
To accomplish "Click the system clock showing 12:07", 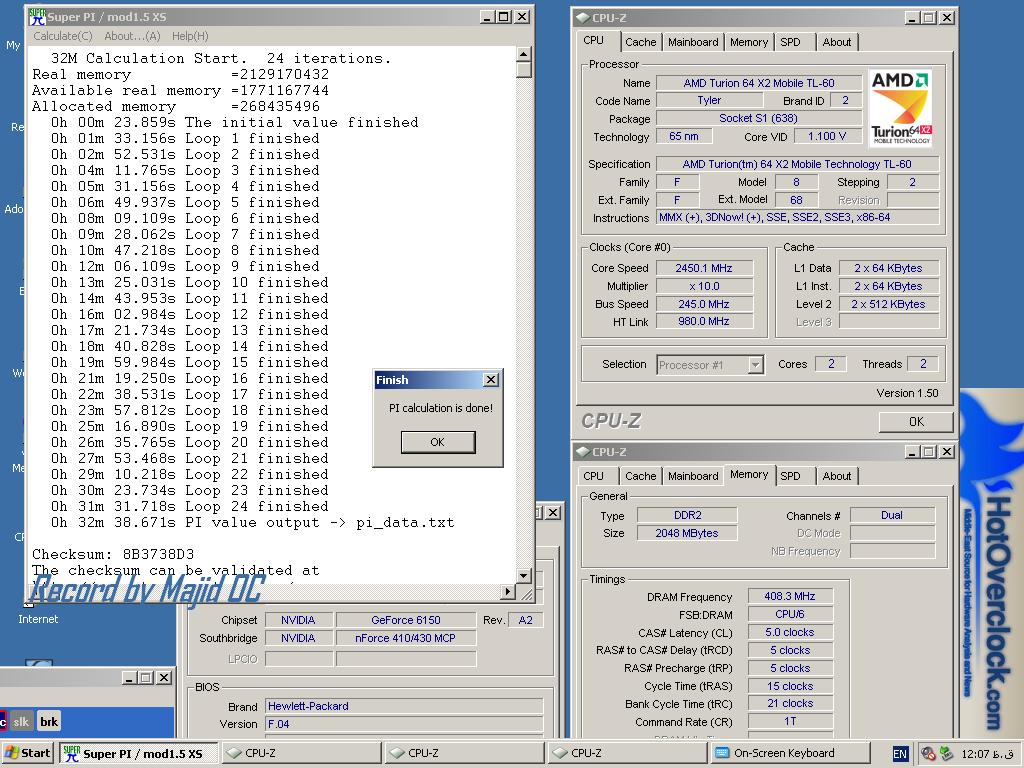I will (987, 754).
